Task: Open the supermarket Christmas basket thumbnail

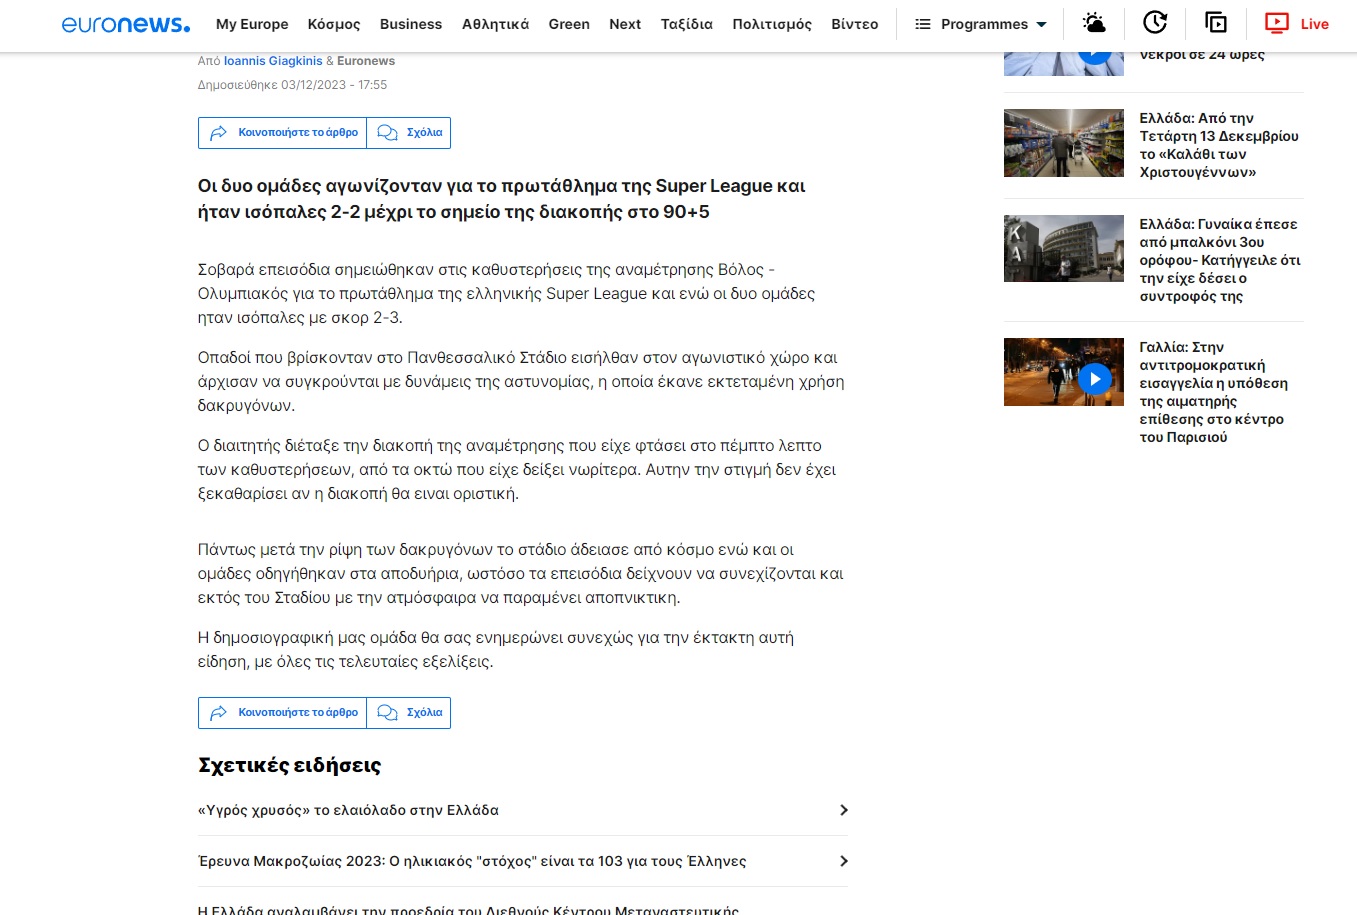Action: 1063,143
